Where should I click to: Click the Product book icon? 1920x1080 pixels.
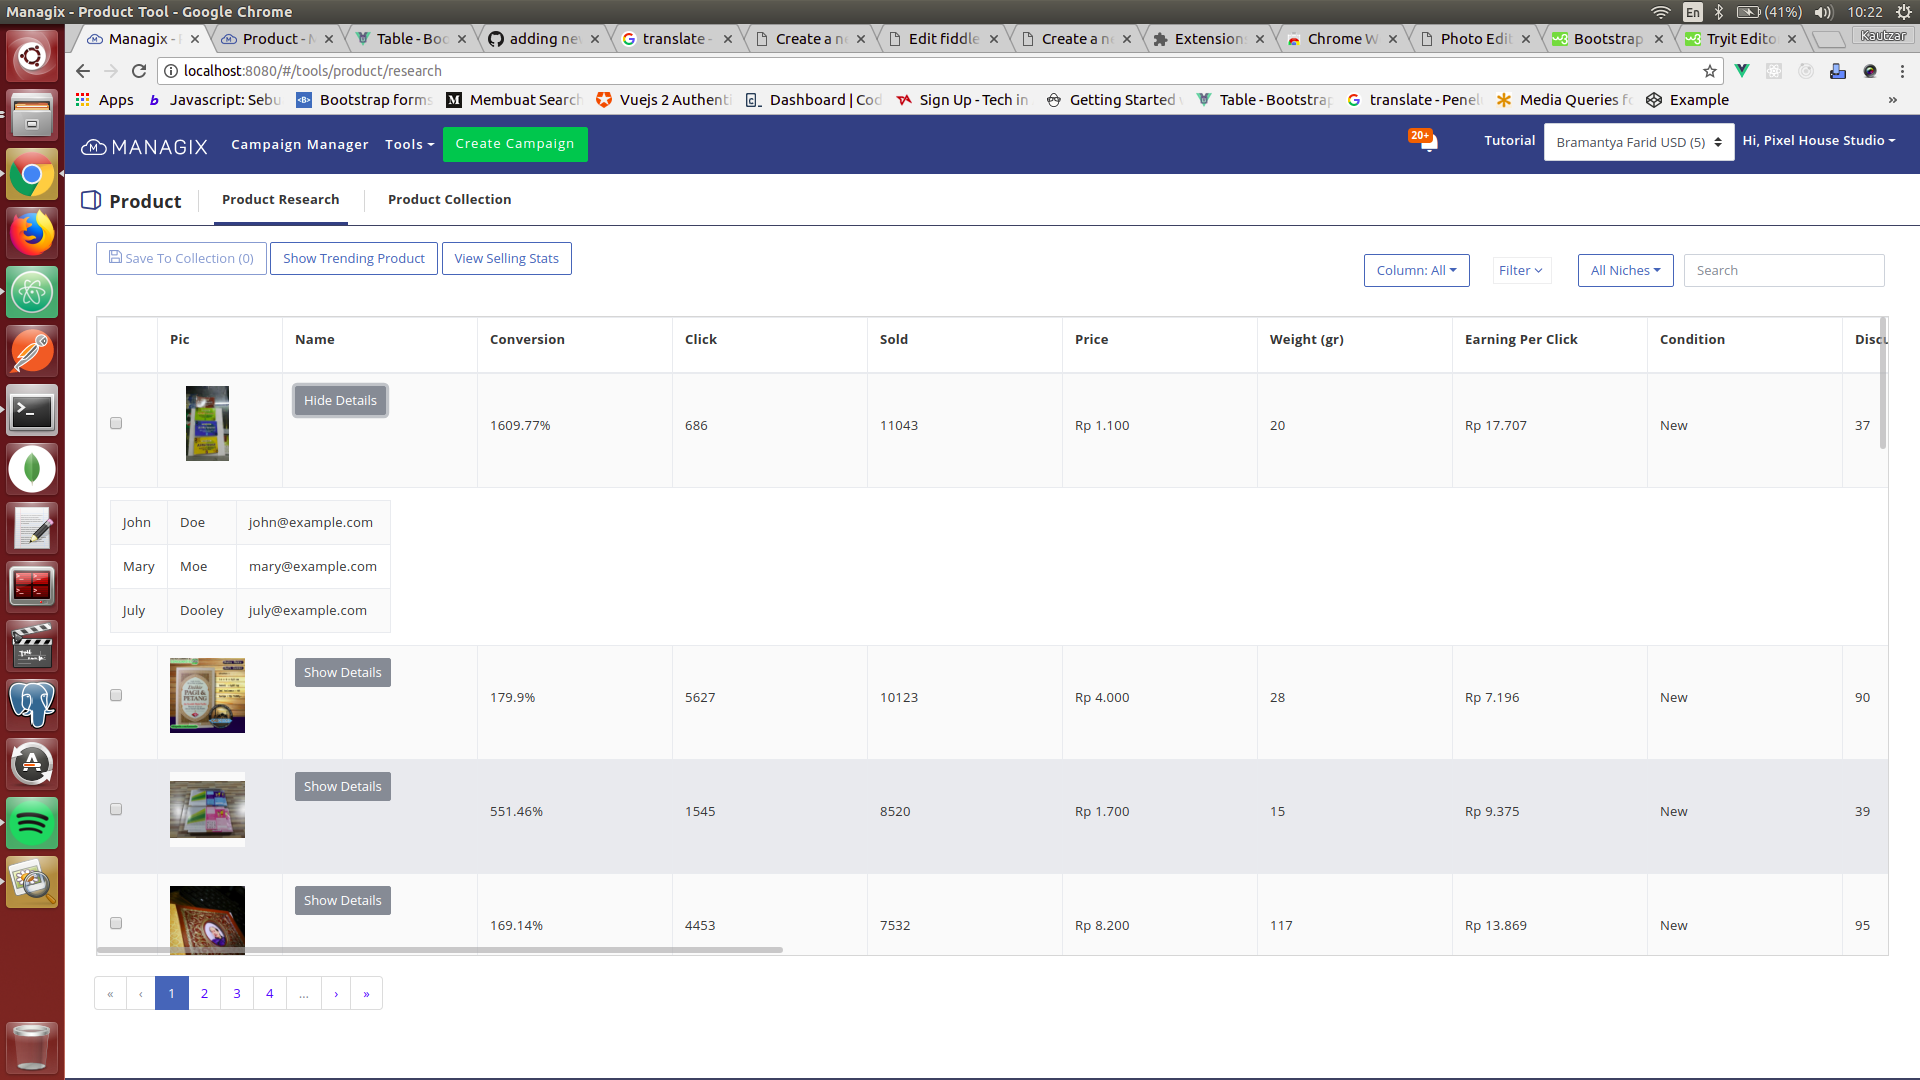tap(91, 199)
